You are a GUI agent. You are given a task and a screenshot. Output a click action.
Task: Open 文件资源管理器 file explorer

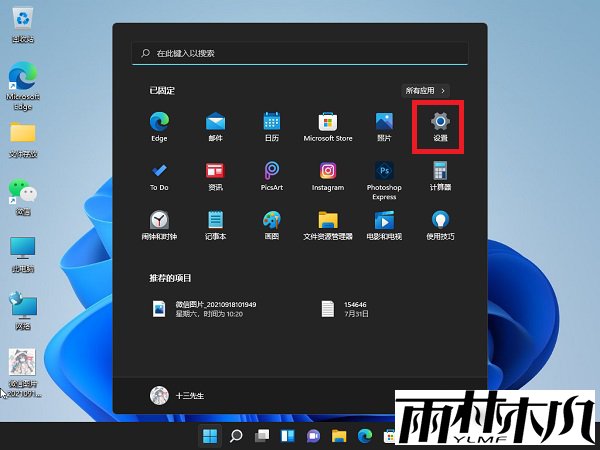click(x=328, y=225)
